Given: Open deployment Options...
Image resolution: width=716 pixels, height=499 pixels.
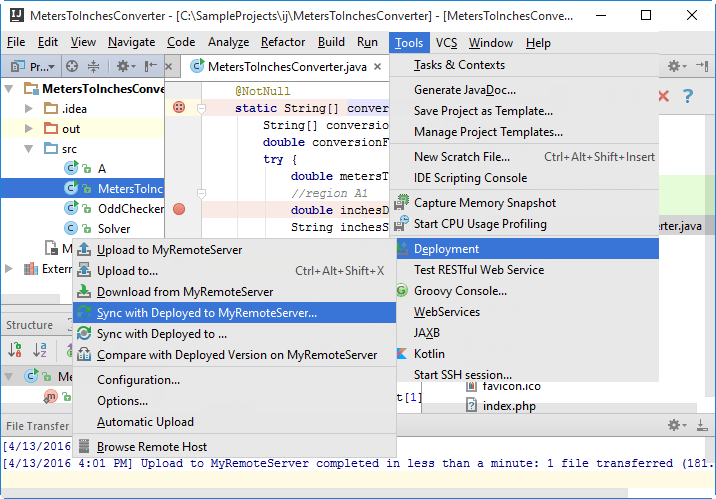Looking at the screenshot, I should tap(234, 401).
